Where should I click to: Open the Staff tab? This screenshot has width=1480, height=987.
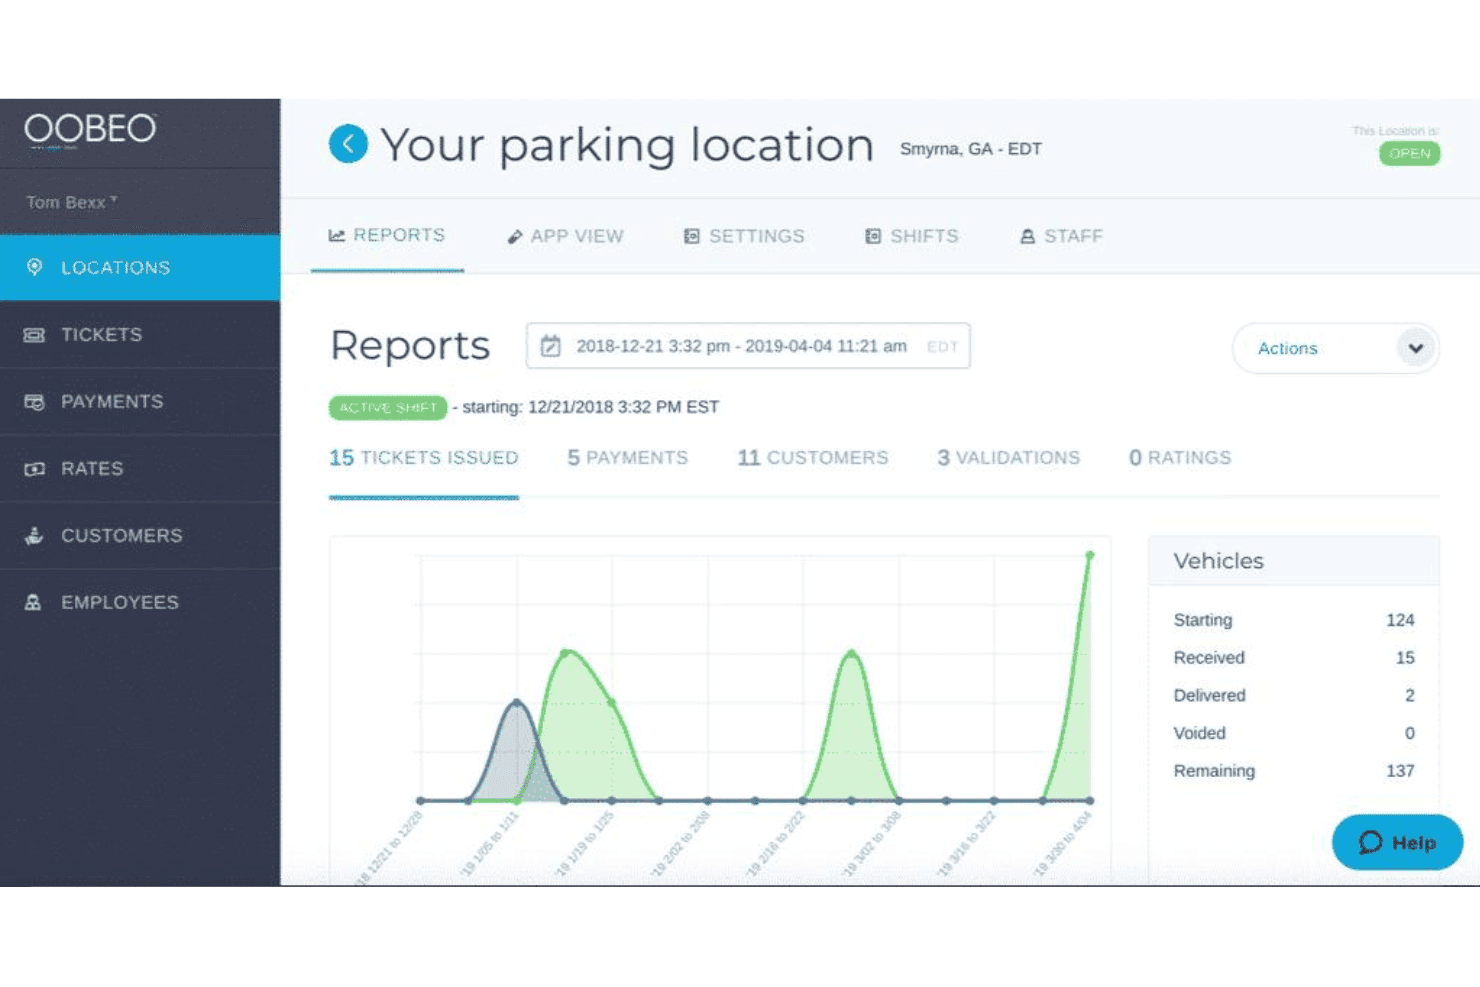tap(1061, 236)
